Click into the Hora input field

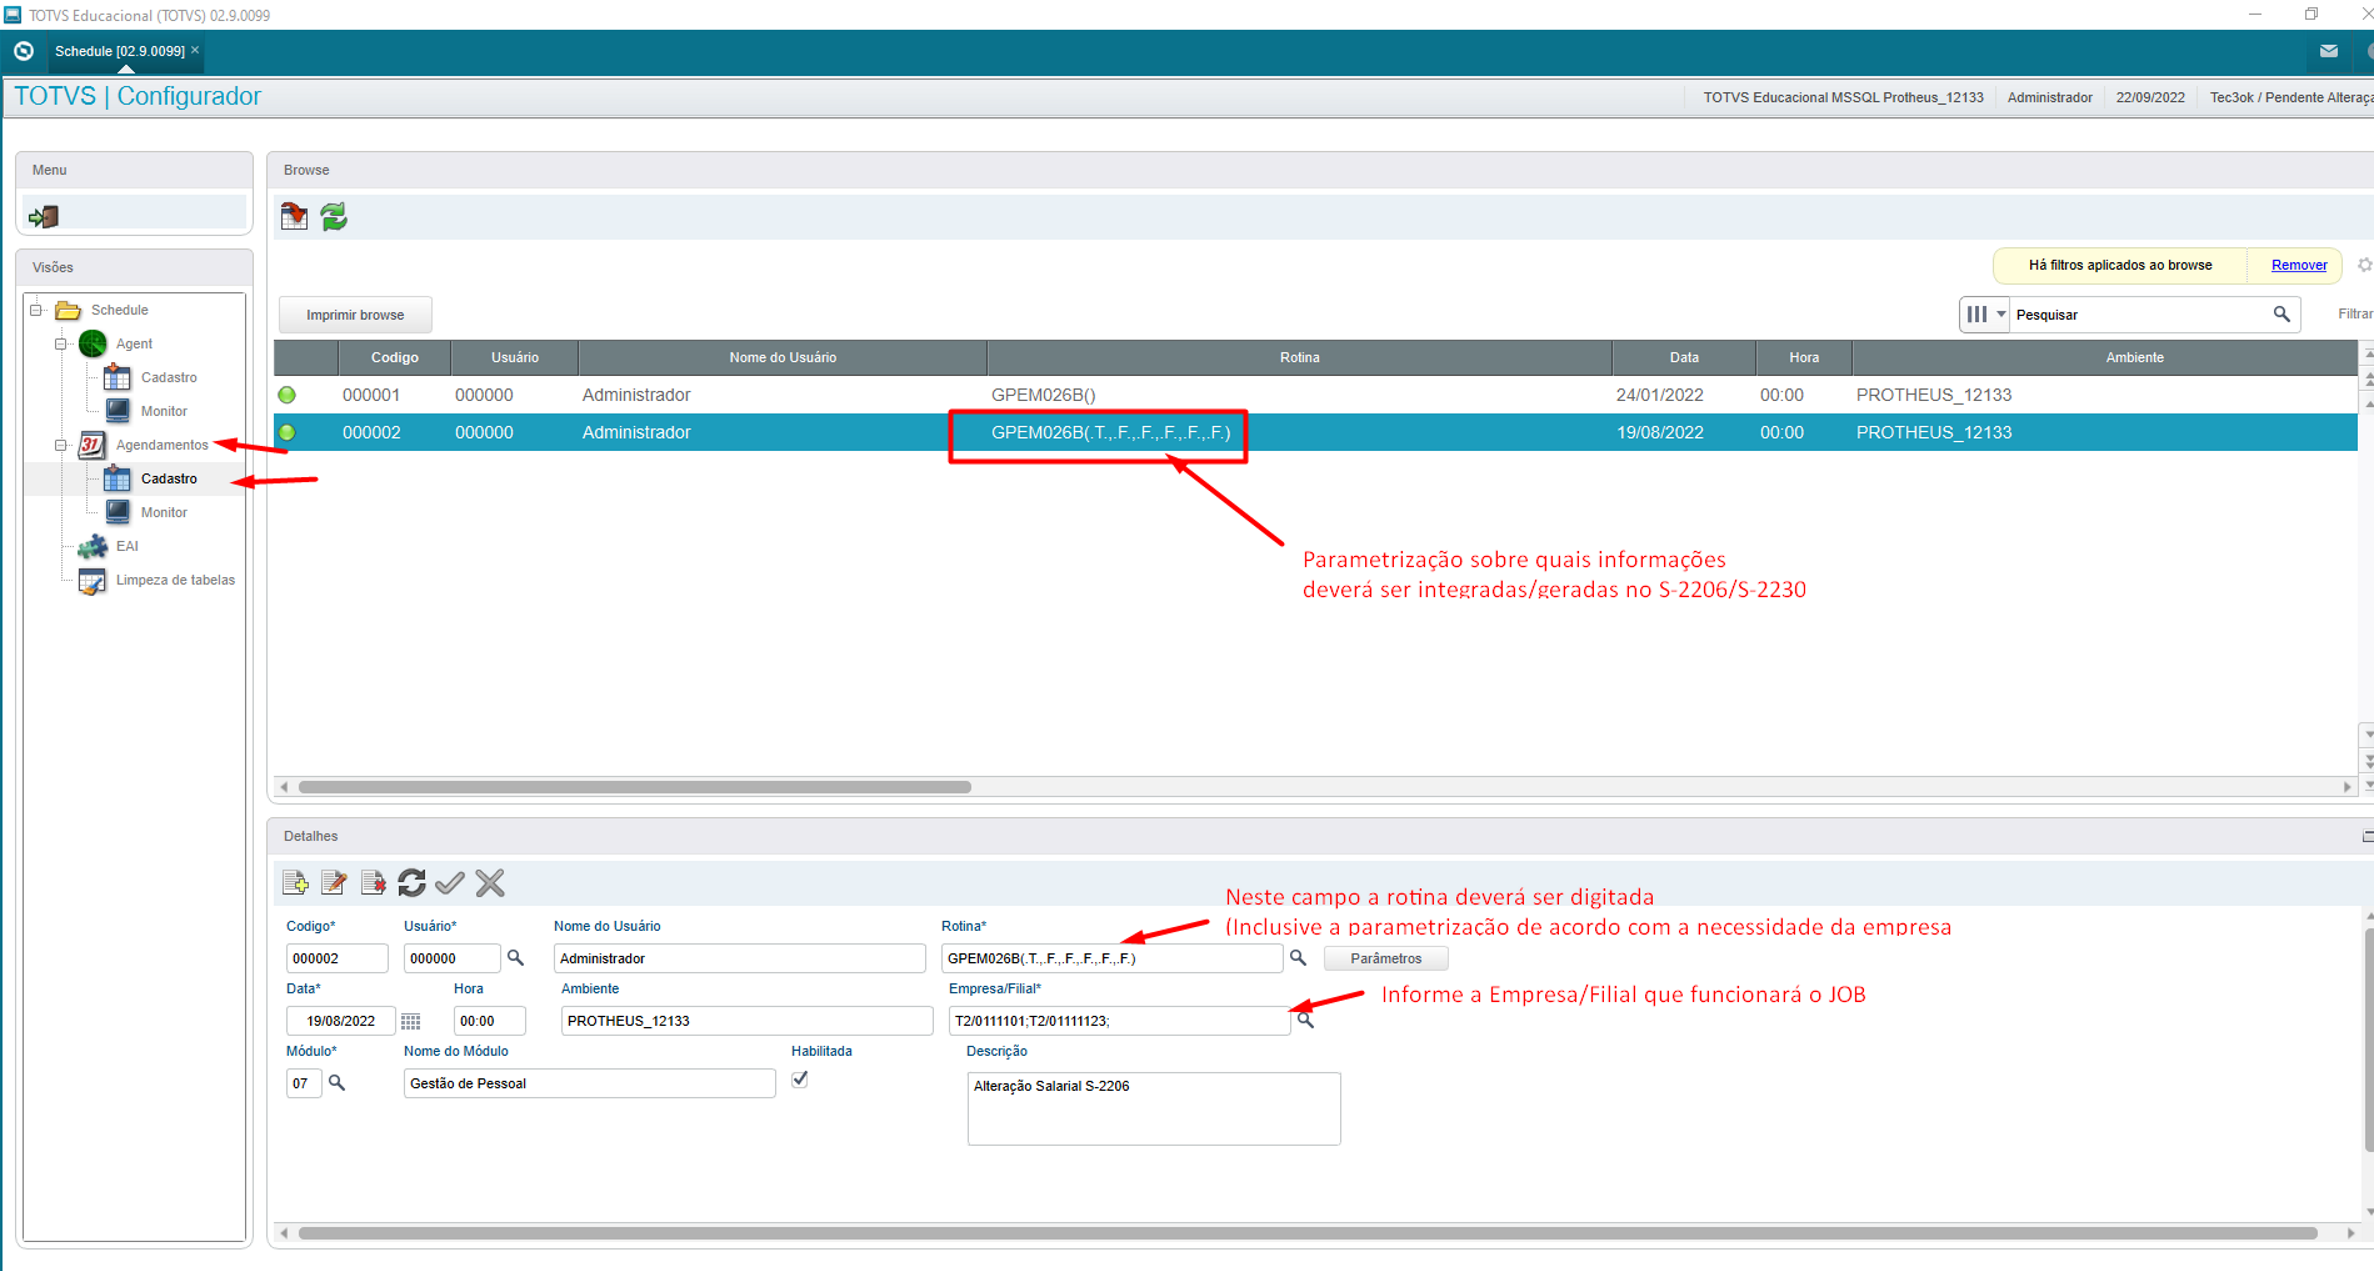pyautogui.click(x=489, y=1021)
